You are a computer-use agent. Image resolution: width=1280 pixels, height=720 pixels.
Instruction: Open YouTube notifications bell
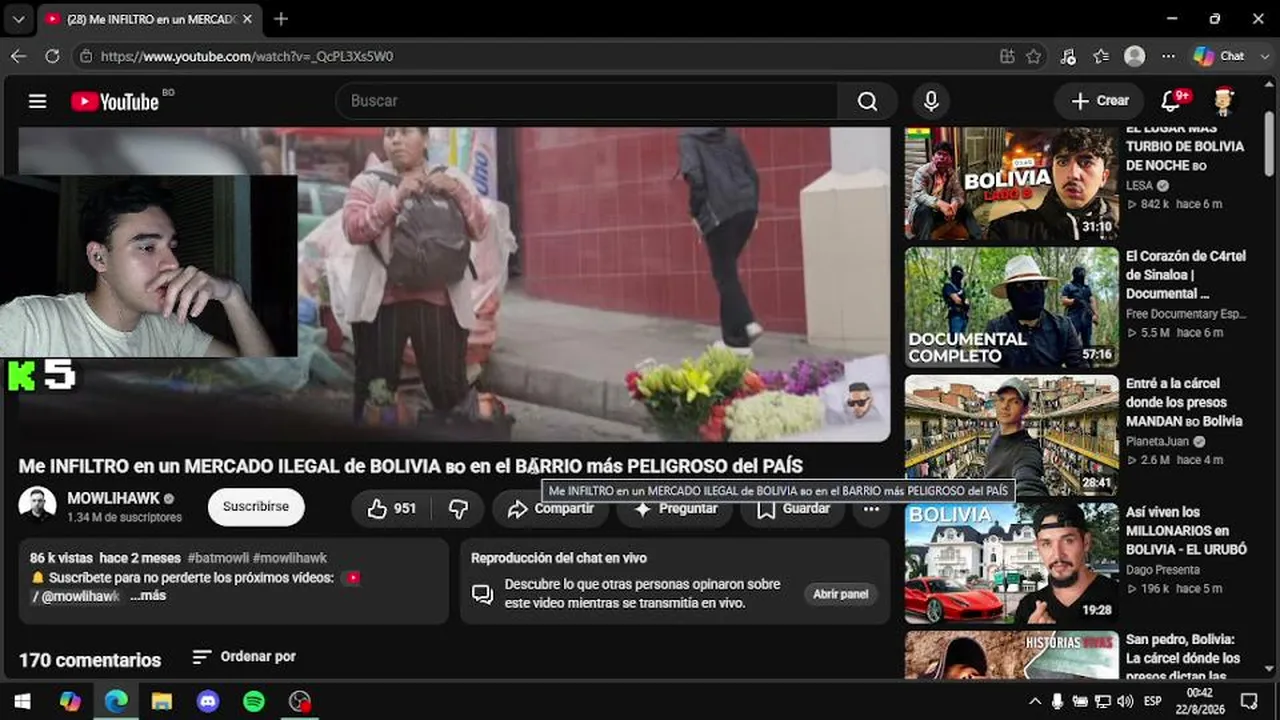point(1171,101)
